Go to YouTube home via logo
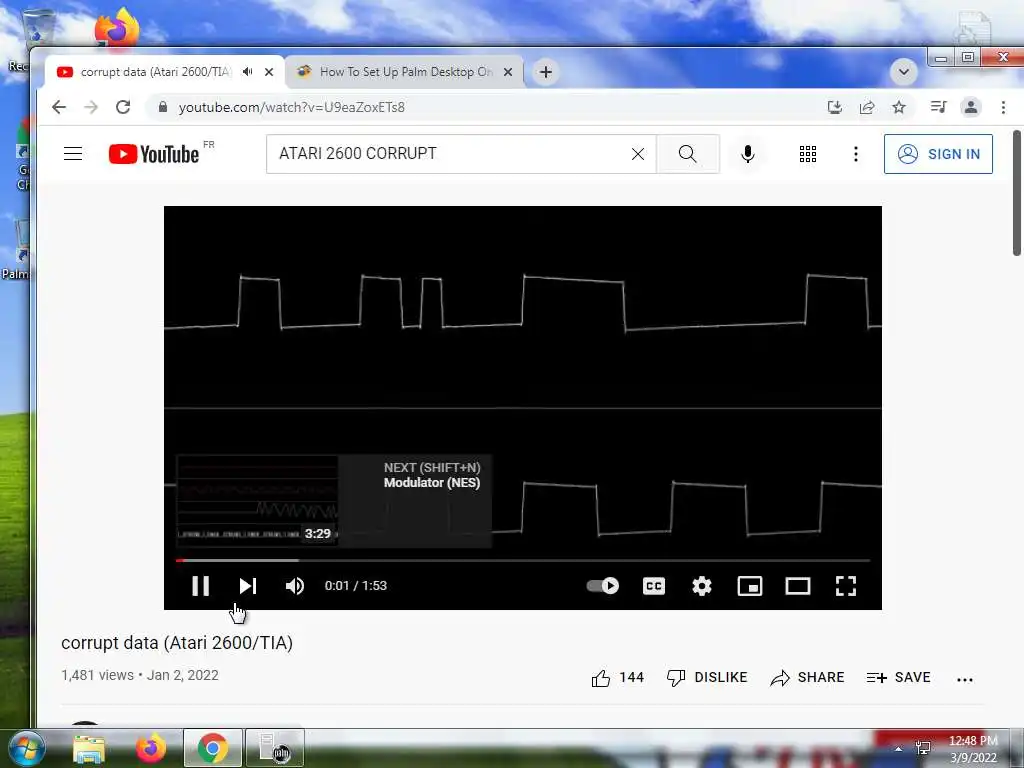 pyautogui.click(x=154, y=154)
